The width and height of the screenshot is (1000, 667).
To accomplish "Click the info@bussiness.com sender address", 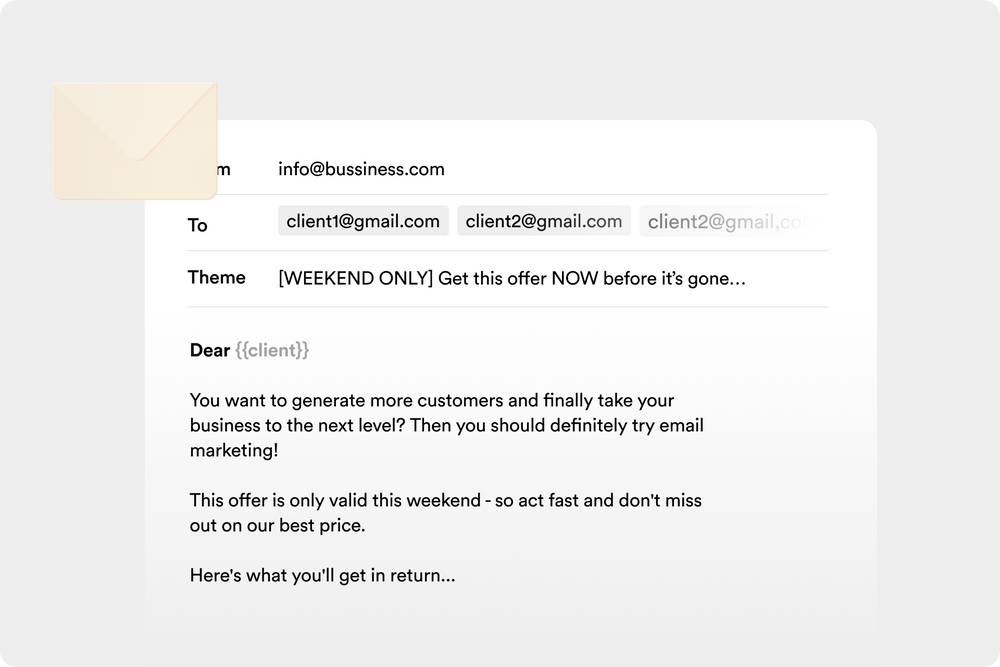I will coord(361,169).
